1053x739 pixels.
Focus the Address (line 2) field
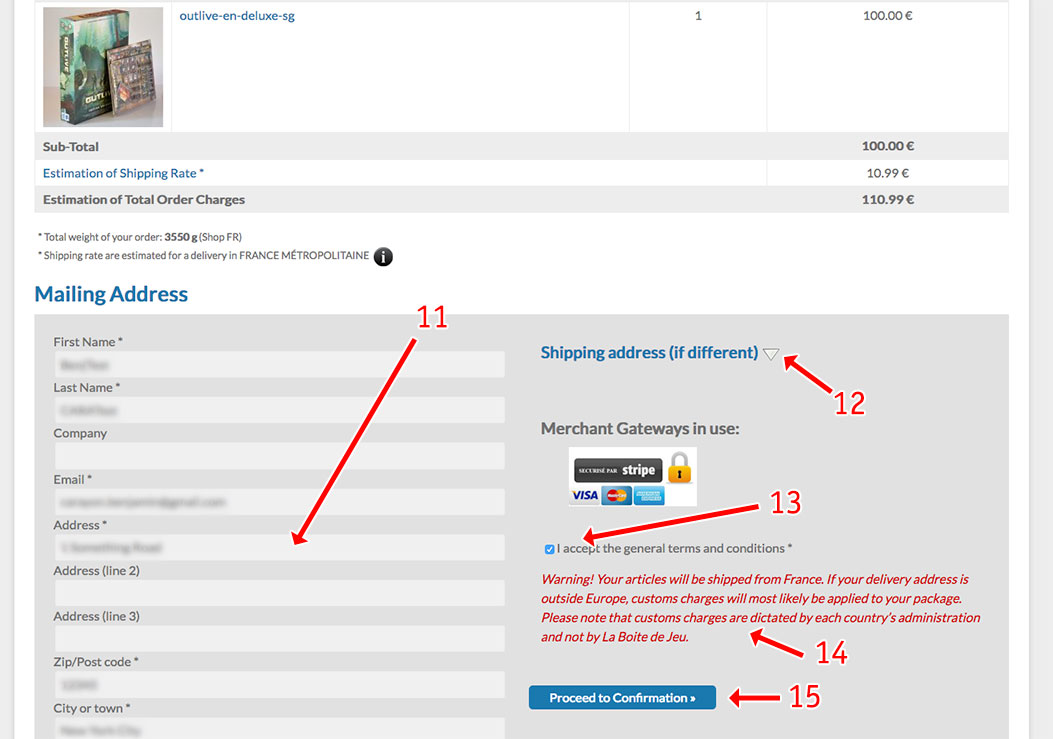point(279,593)
